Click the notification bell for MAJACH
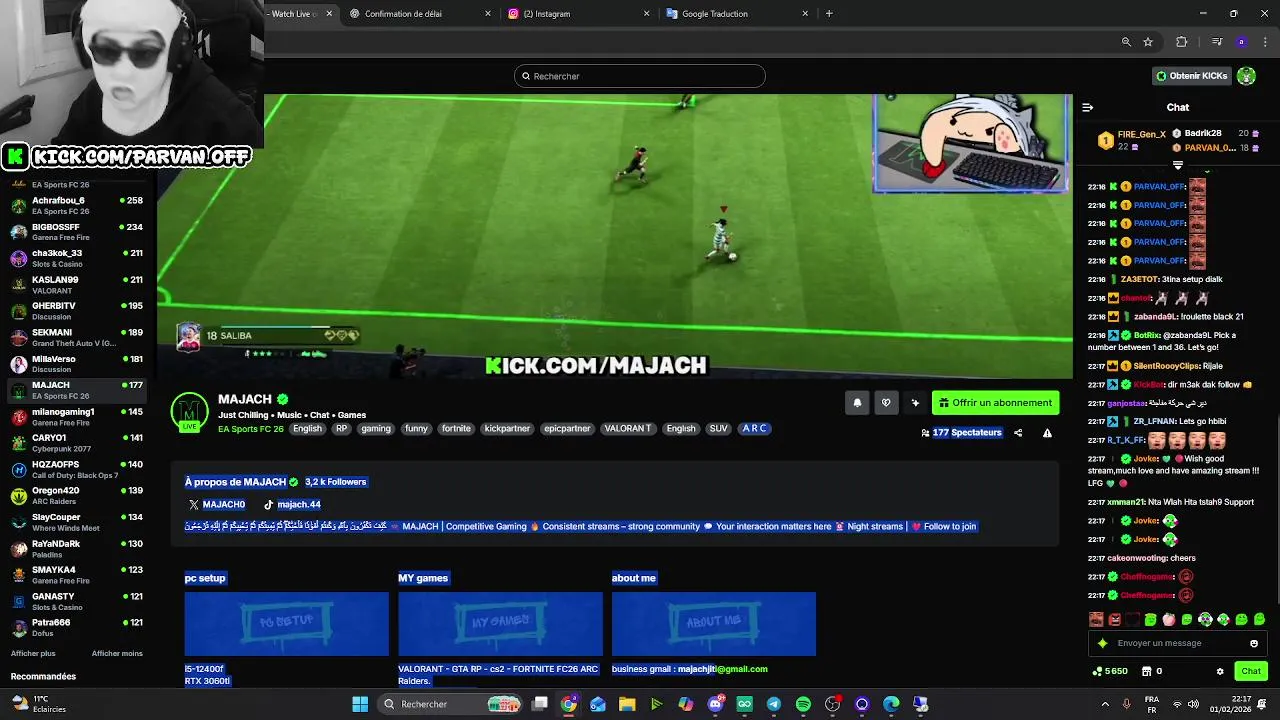The height and width of the screenshot is (720, 1280). click(857, 403)
